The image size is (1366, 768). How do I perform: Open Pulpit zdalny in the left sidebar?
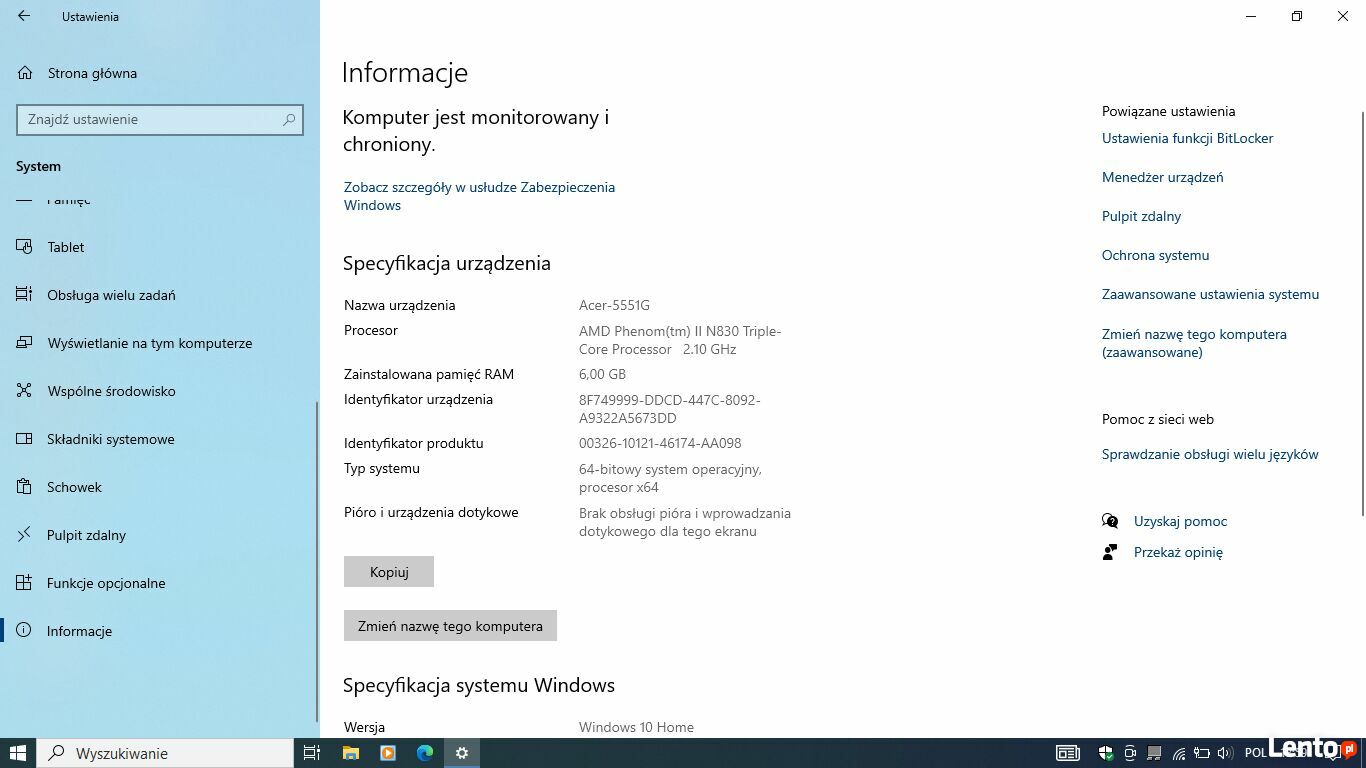86,535
